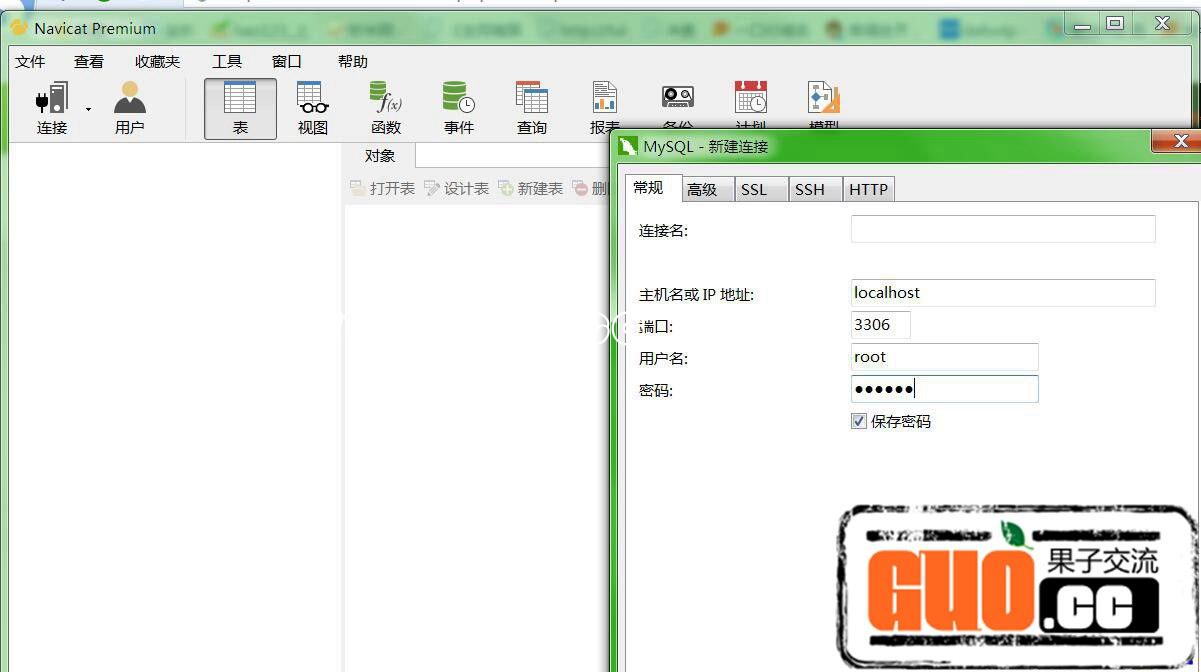Expand the dropdown arrow beside 连接
The width and height of the screenshot is (1201, 672).
point(88,108)
